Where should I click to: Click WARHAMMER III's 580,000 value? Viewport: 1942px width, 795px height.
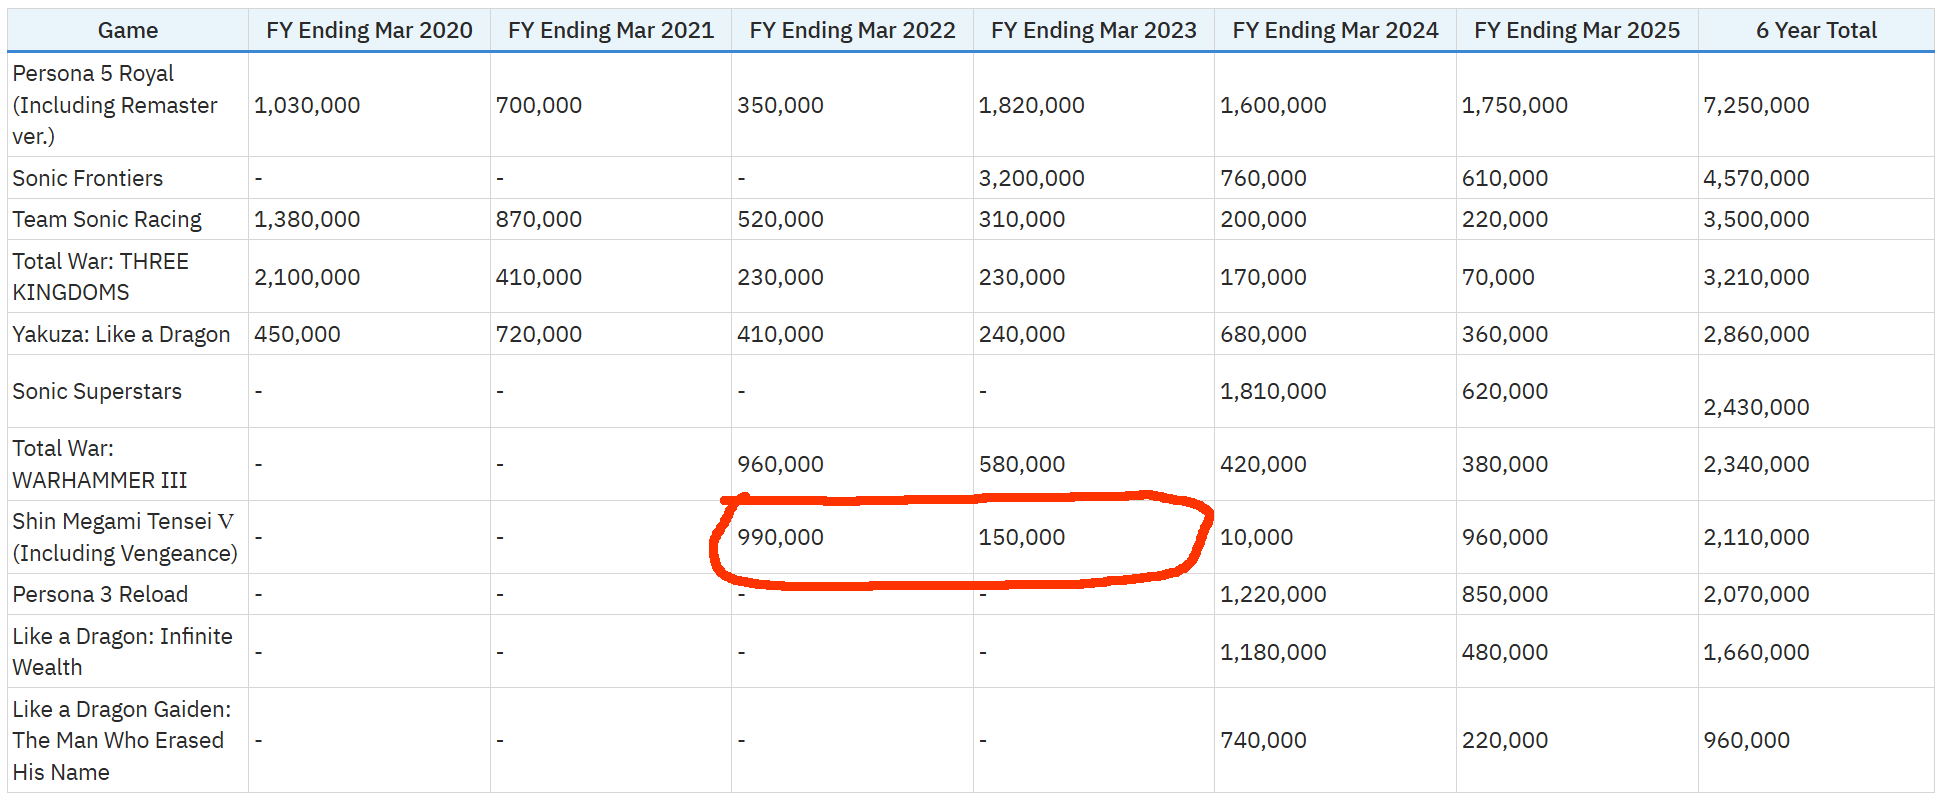(x=1022, y=464)
